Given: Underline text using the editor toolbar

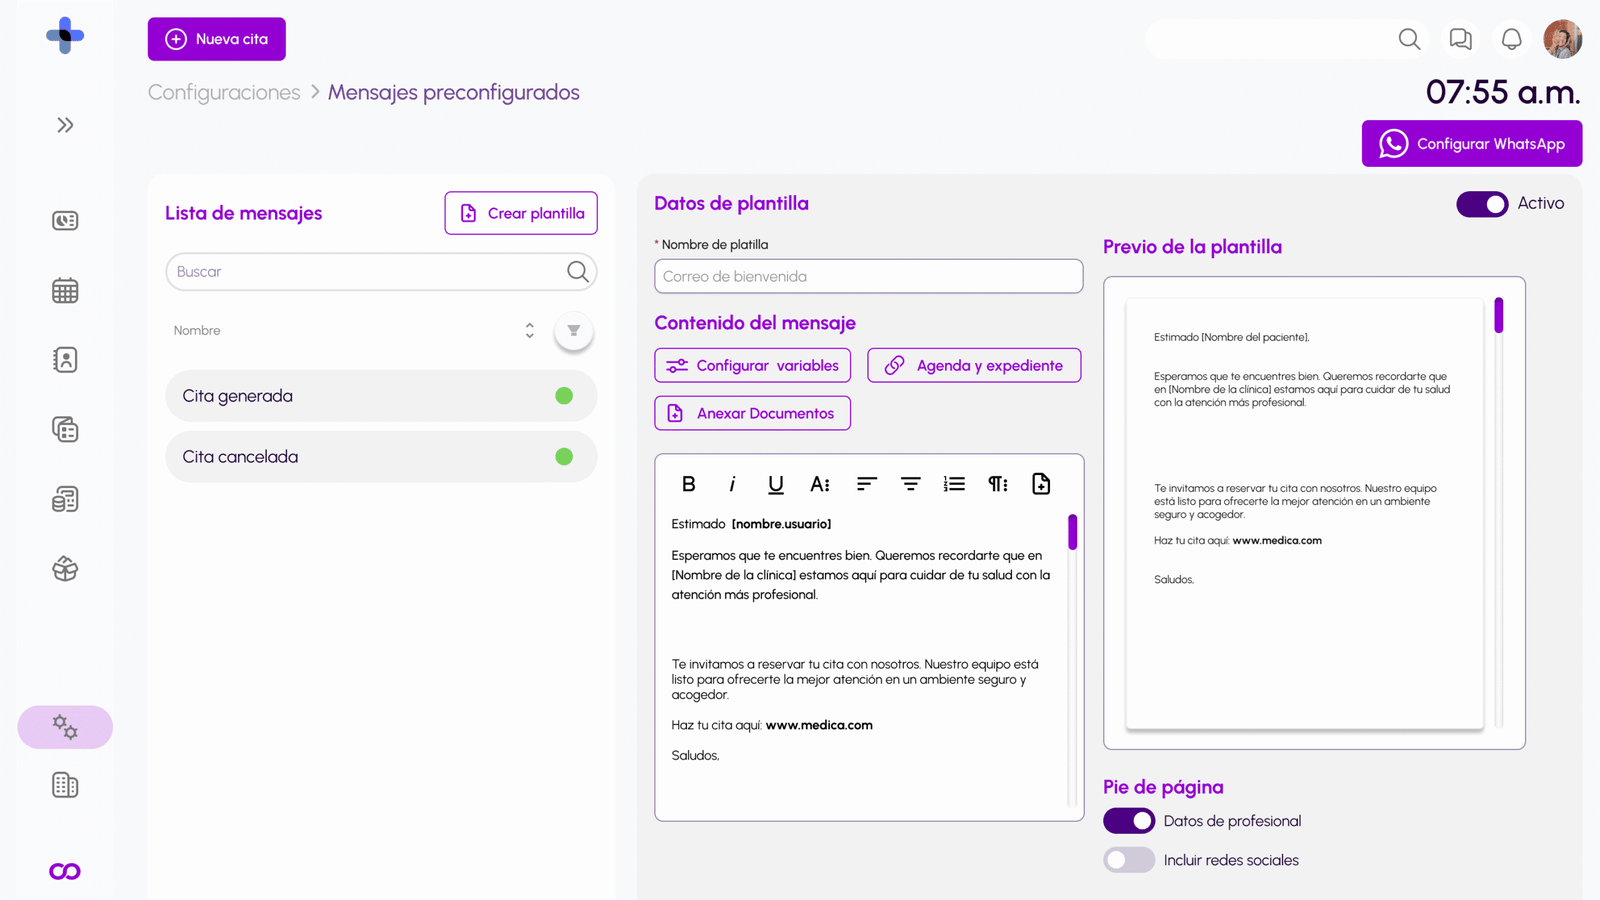Looking at the screenshot, I should 775,484.
